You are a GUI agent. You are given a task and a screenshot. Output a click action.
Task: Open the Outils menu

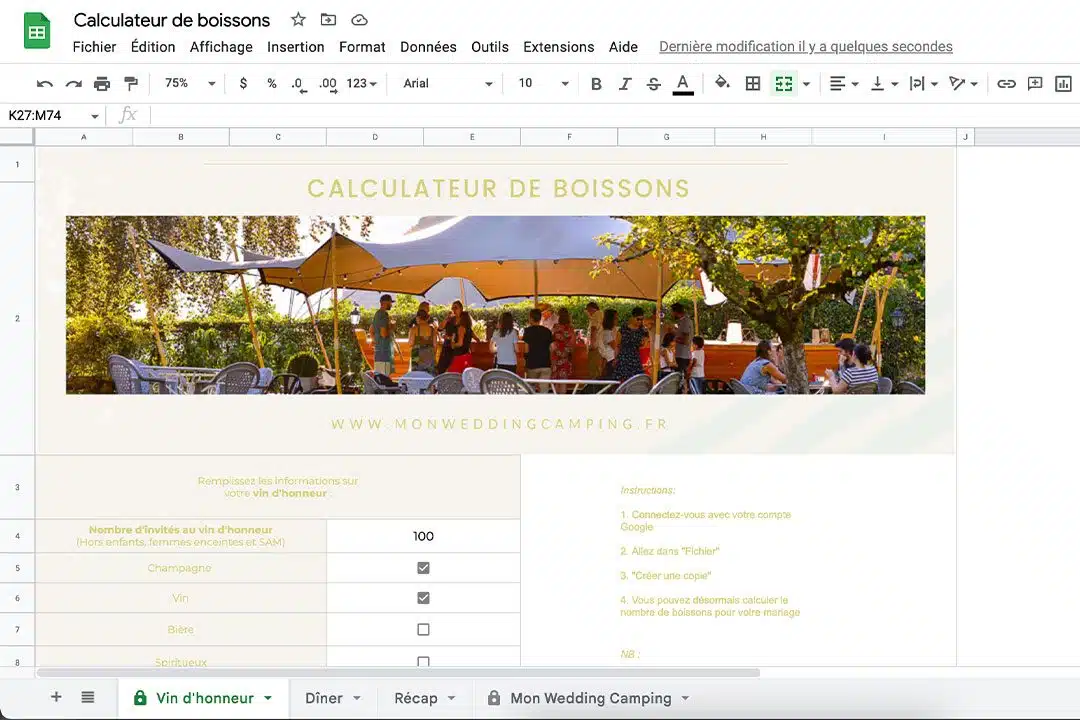click(x=490, y=47)
